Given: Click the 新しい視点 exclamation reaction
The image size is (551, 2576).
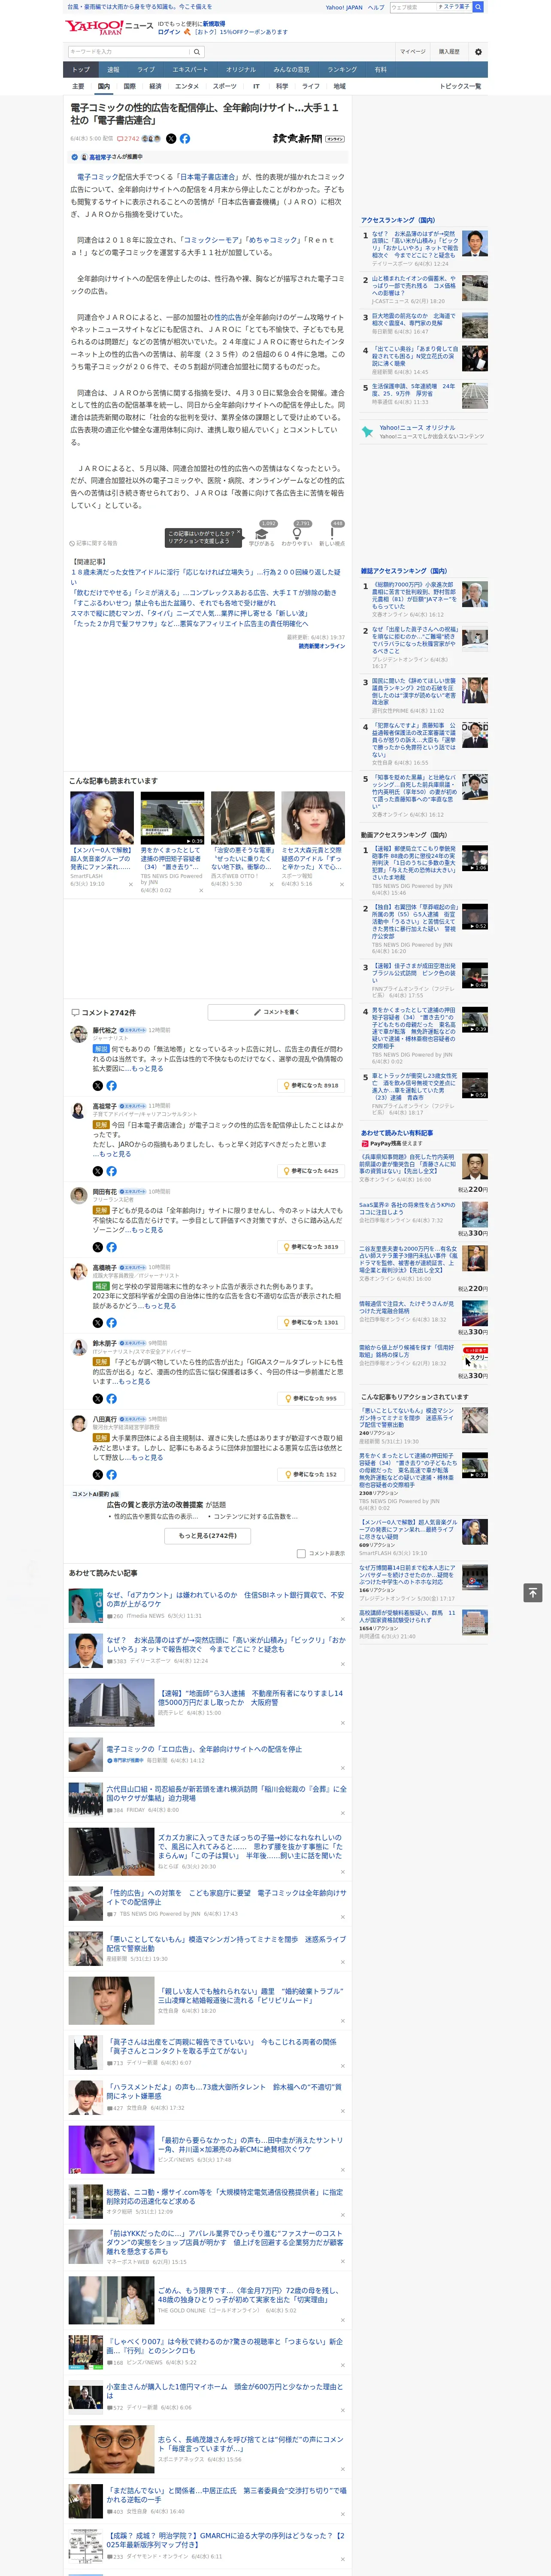Looking at the screenshot, I should [333, 534].
